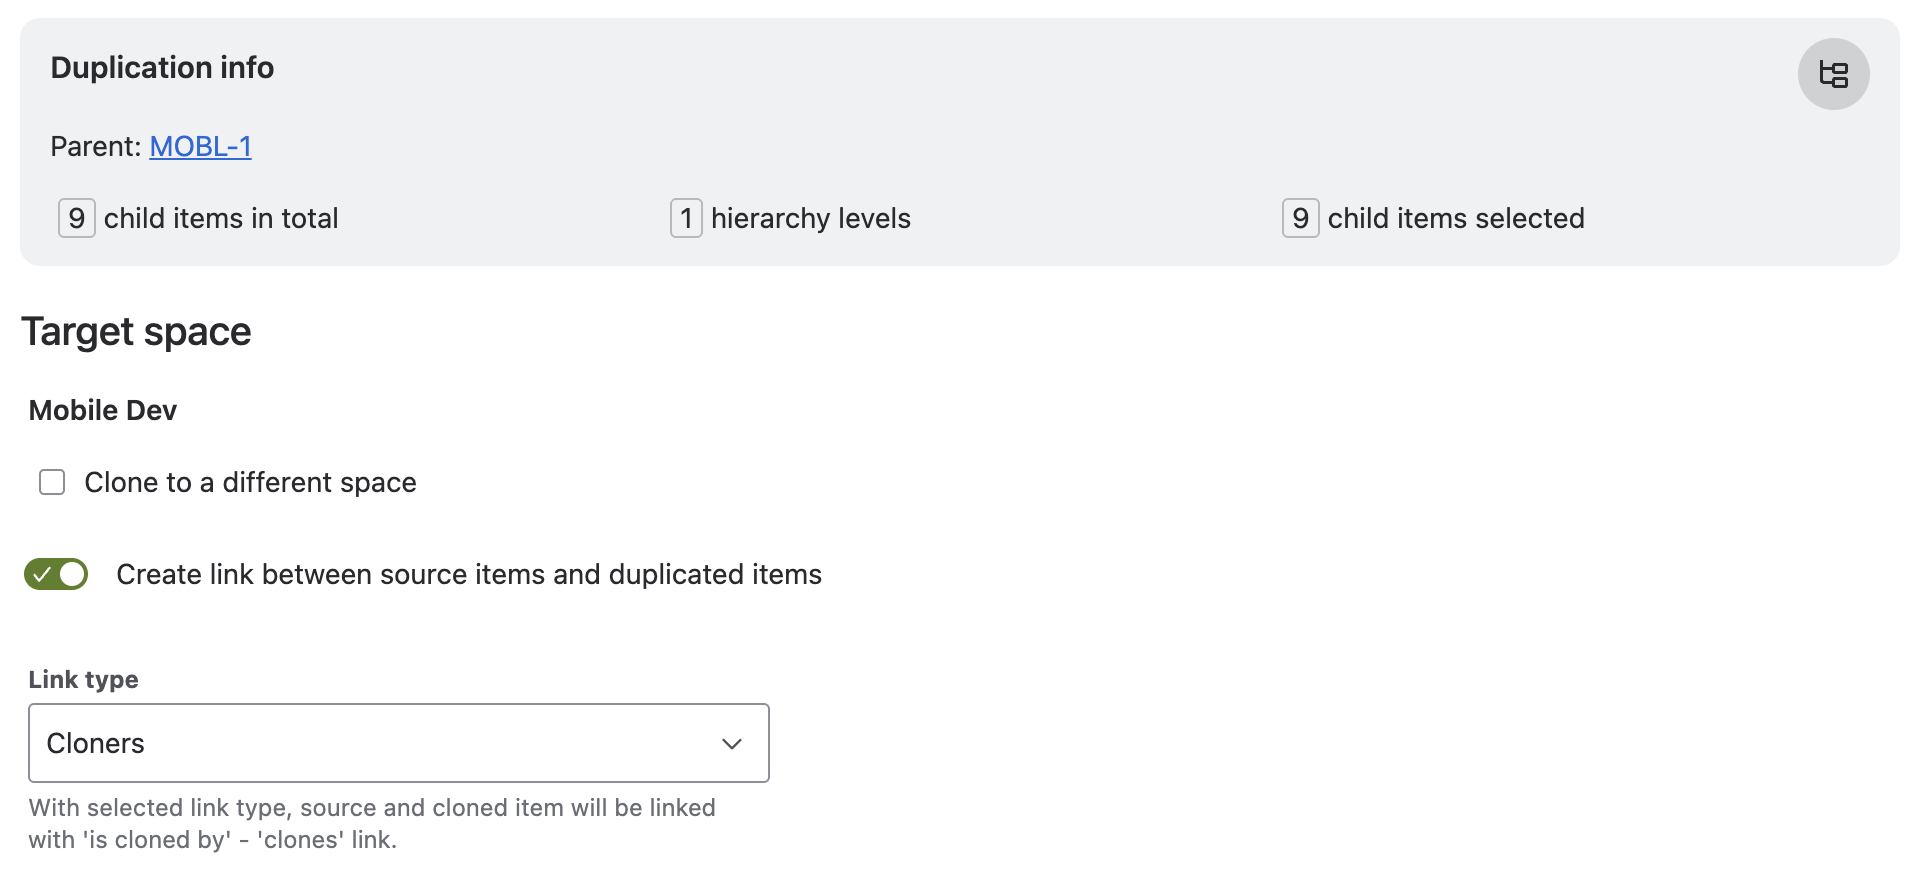Click the "Link type" field label
Image resolution: width=1906 pixels, height=888 pixels.
coord(84,679)
